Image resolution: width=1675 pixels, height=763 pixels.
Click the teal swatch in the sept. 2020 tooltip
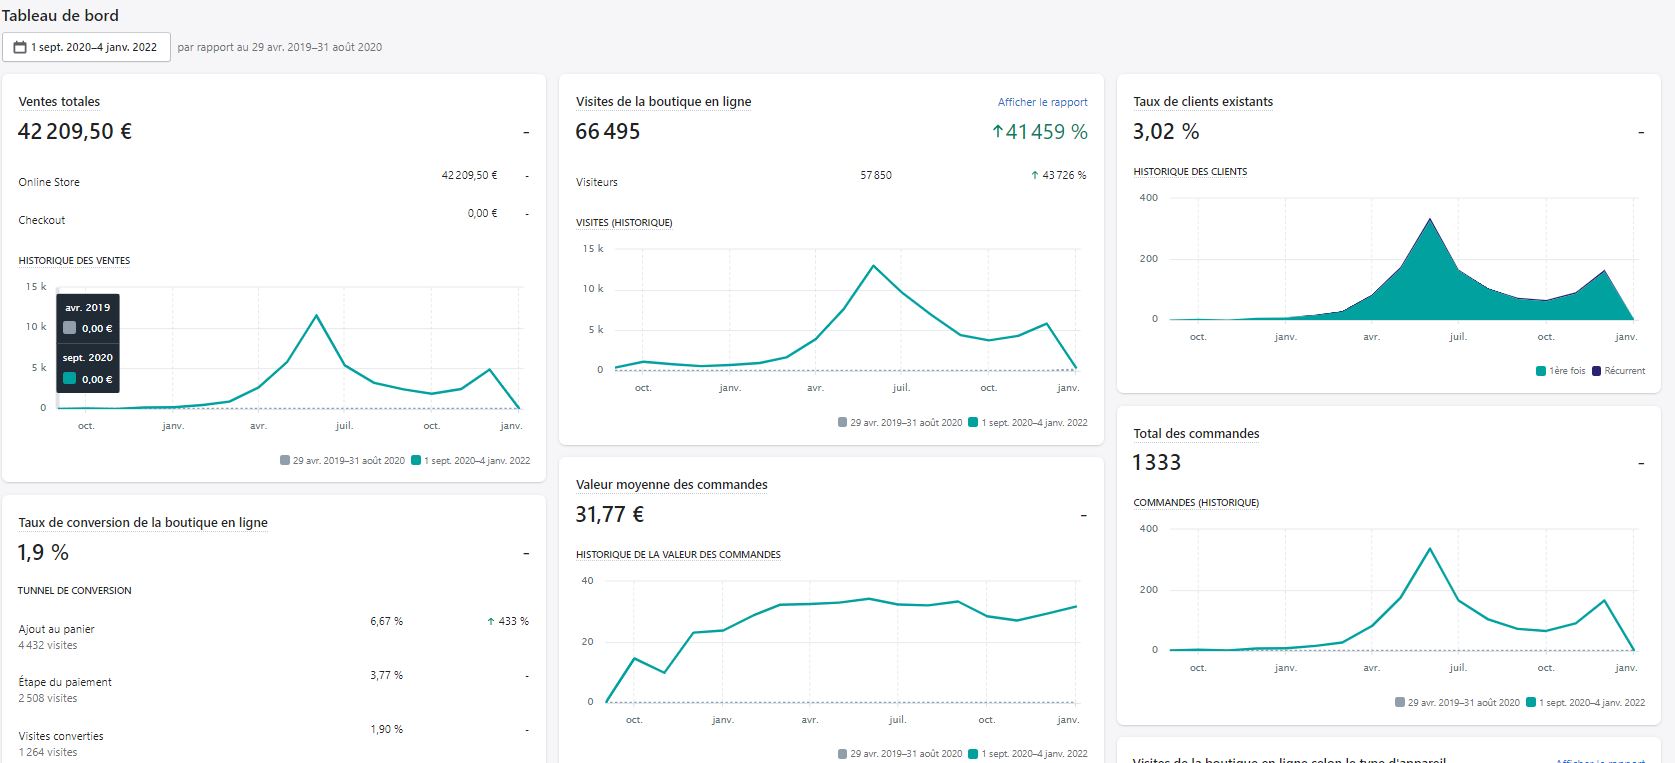(69, 379)
